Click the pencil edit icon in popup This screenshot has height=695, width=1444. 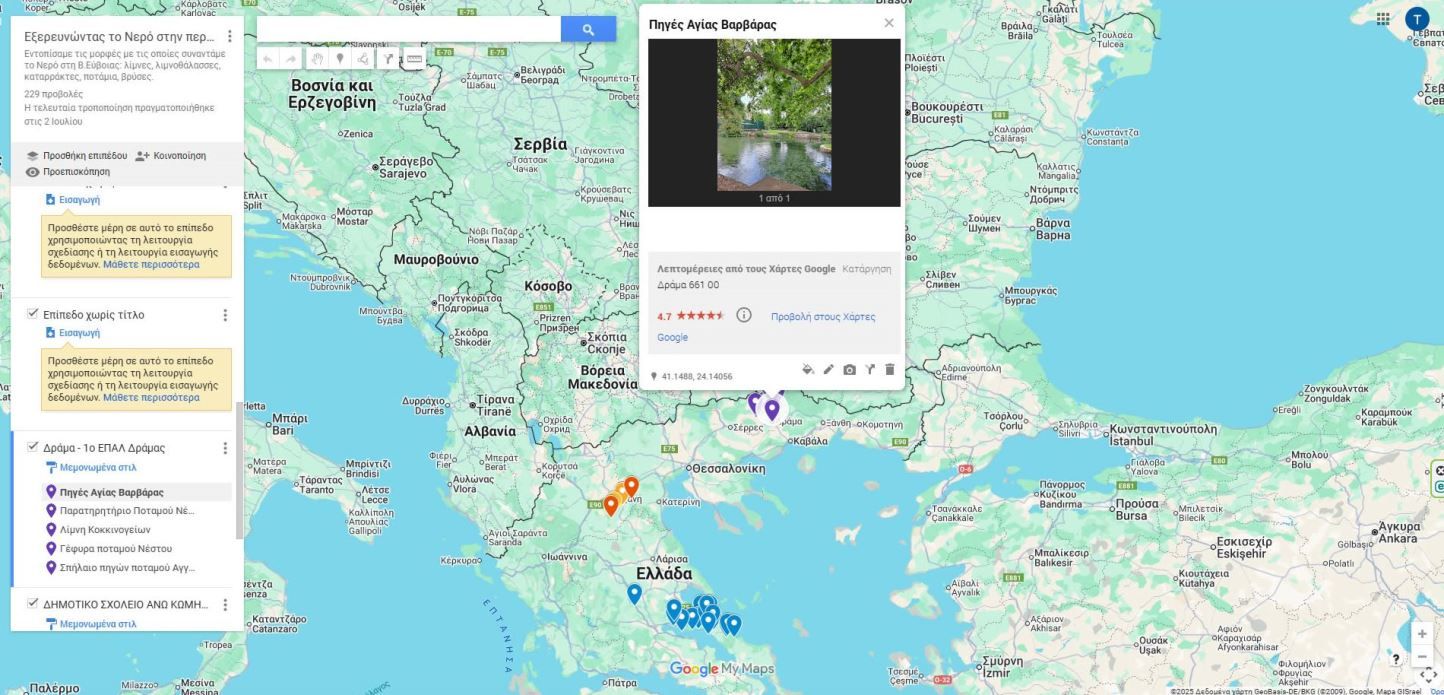point(828,370)
